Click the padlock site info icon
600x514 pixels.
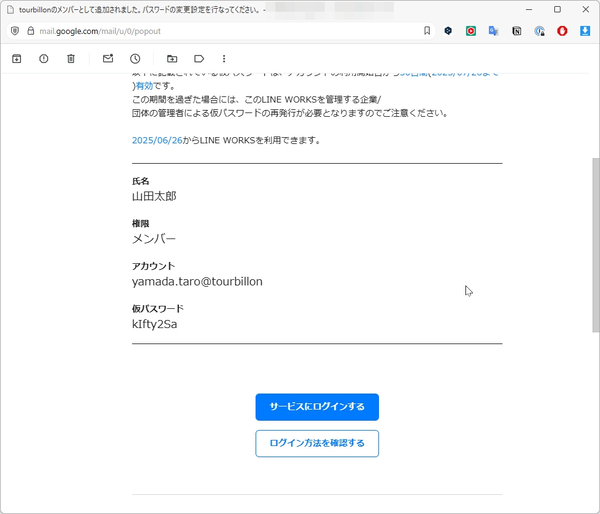tap(31, 31)
